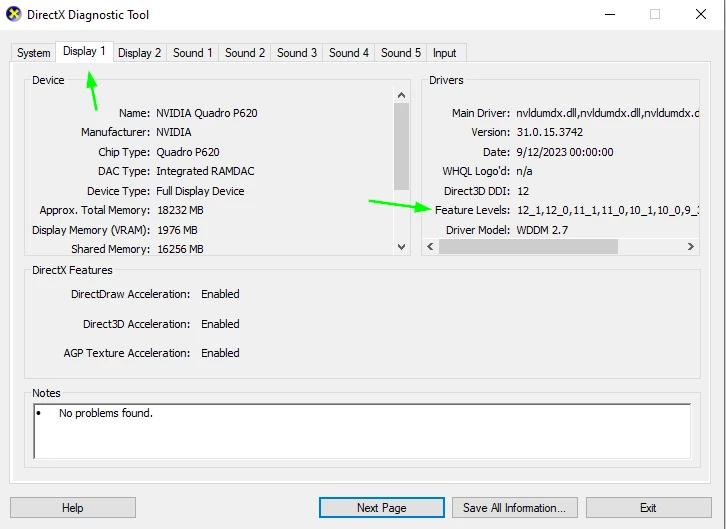Click the Main Driver nvldumdx.dll value
This screenshot has height=529, width=726.
pos(607,113)
